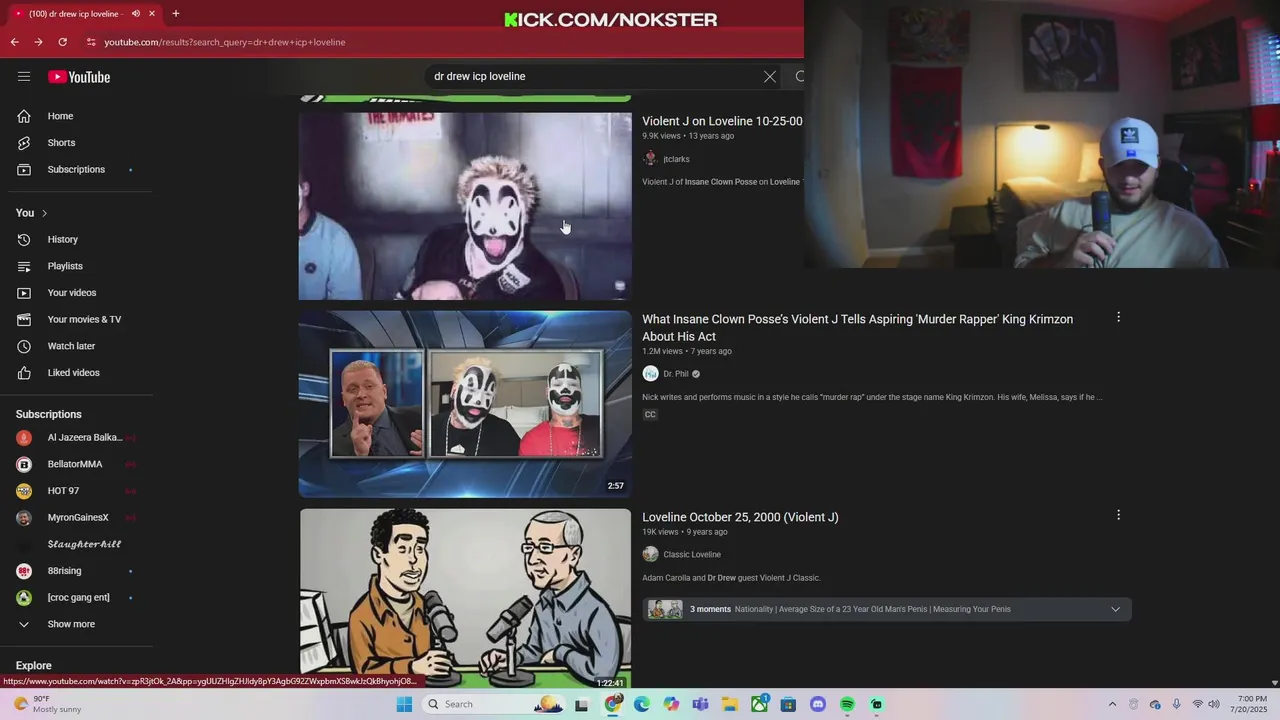Click the taskbar Search box
1280x720 pixels.
click(x=493, y=704)
